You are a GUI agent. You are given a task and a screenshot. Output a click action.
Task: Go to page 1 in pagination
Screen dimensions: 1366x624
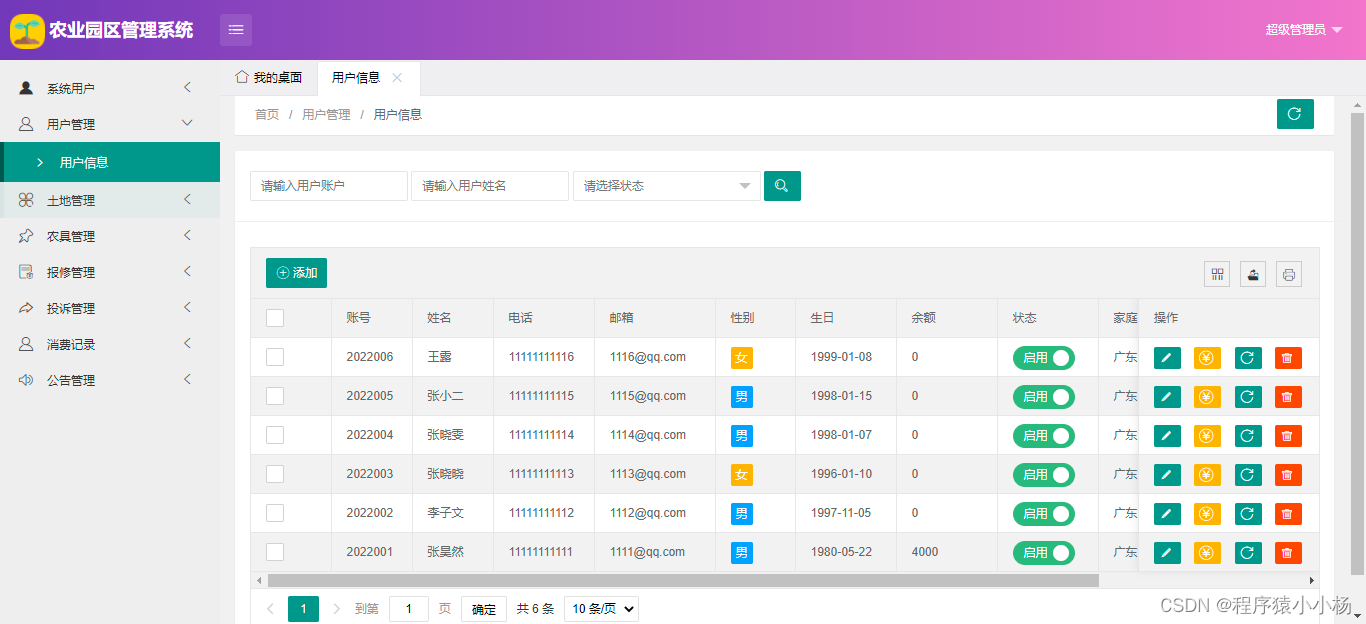303,609
